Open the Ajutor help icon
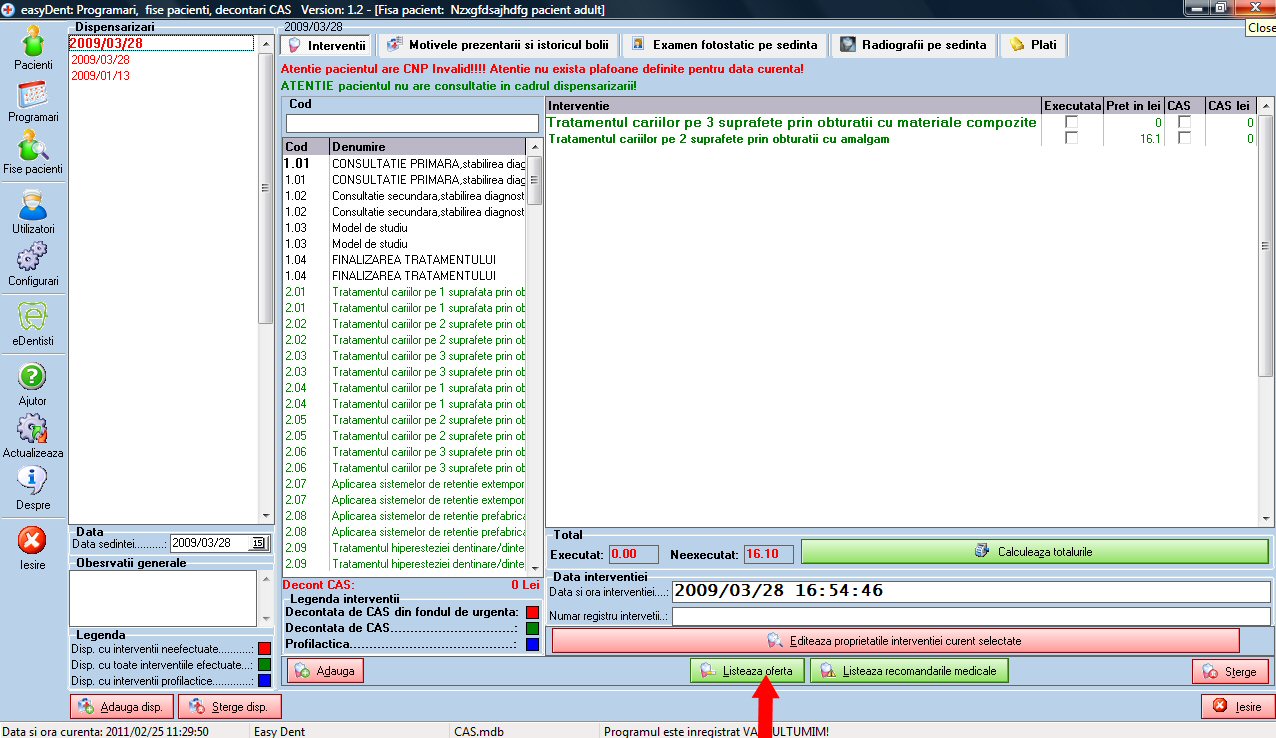Image resolution: width=1276 pixels, height=738 pixels. pos(33,383)
